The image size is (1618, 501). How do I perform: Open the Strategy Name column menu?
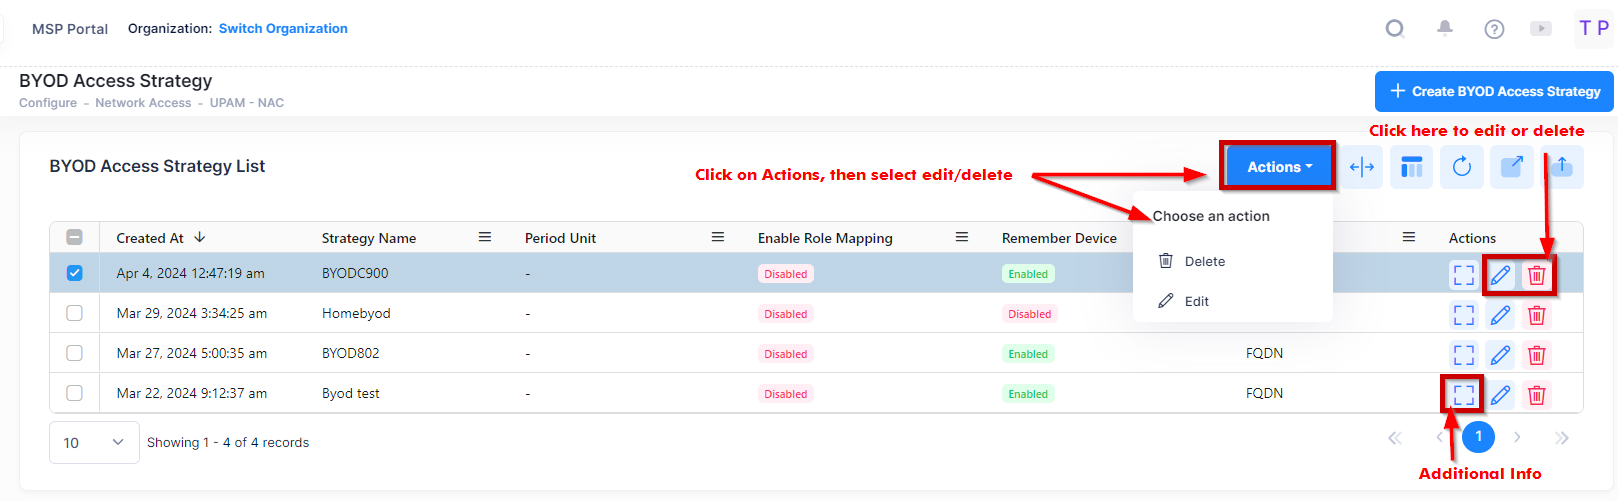pos(485,237)
